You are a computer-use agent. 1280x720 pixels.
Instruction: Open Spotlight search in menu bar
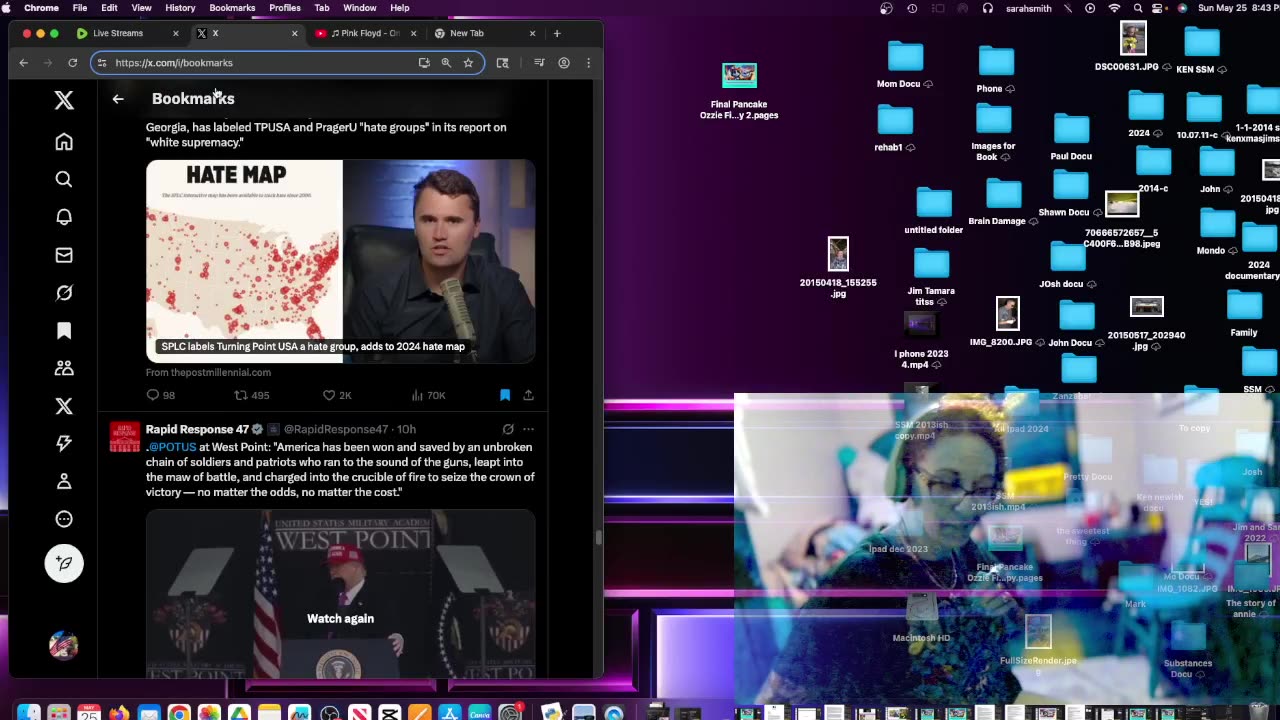(x=1138, y=8)
